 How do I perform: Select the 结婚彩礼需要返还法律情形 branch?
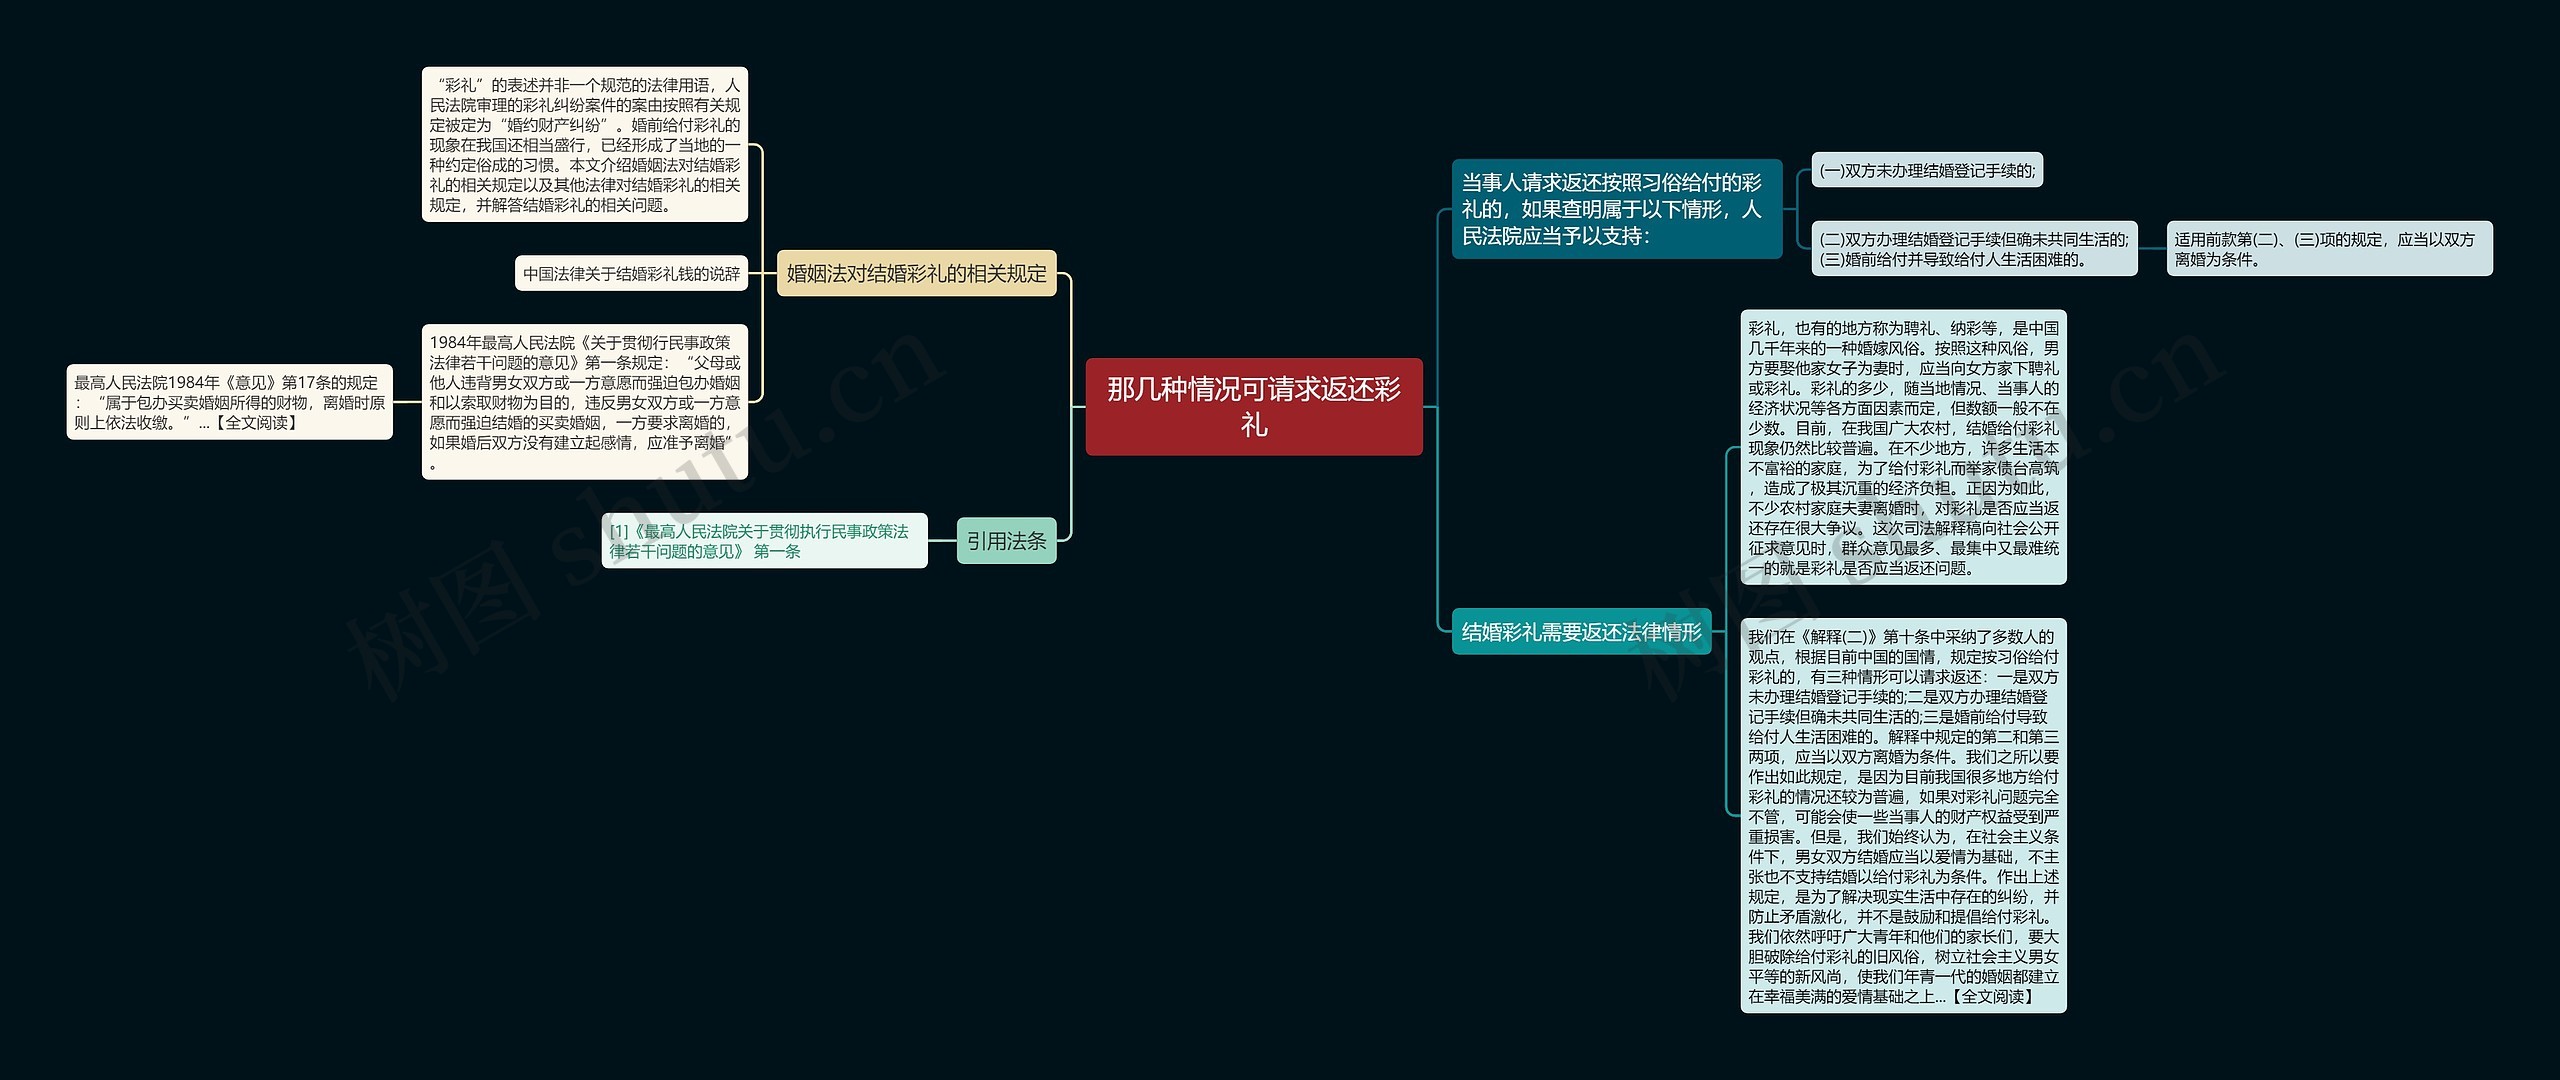tap(1581, 634)
